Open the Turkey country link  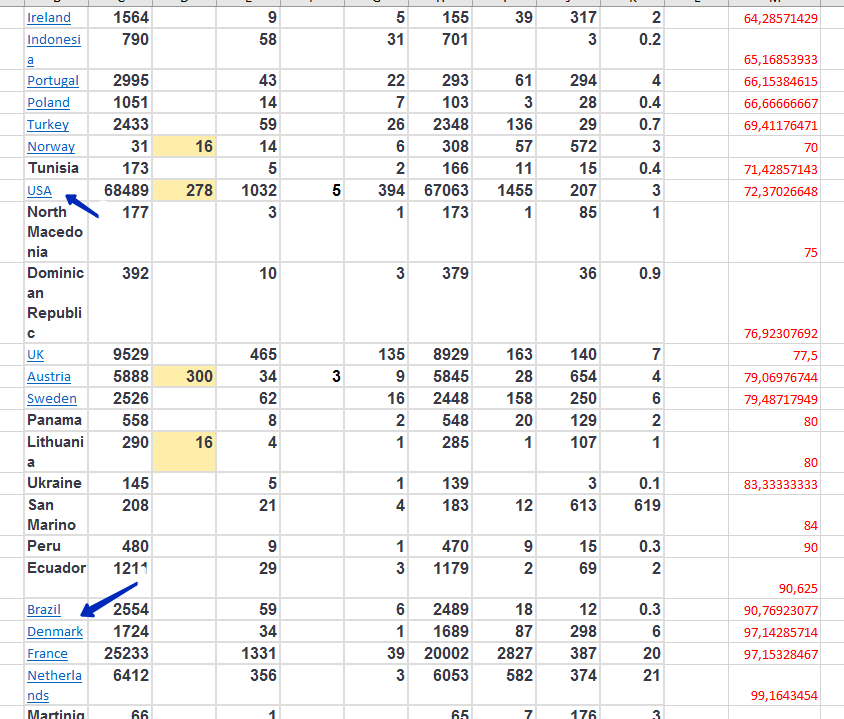[x=48, y=125]
